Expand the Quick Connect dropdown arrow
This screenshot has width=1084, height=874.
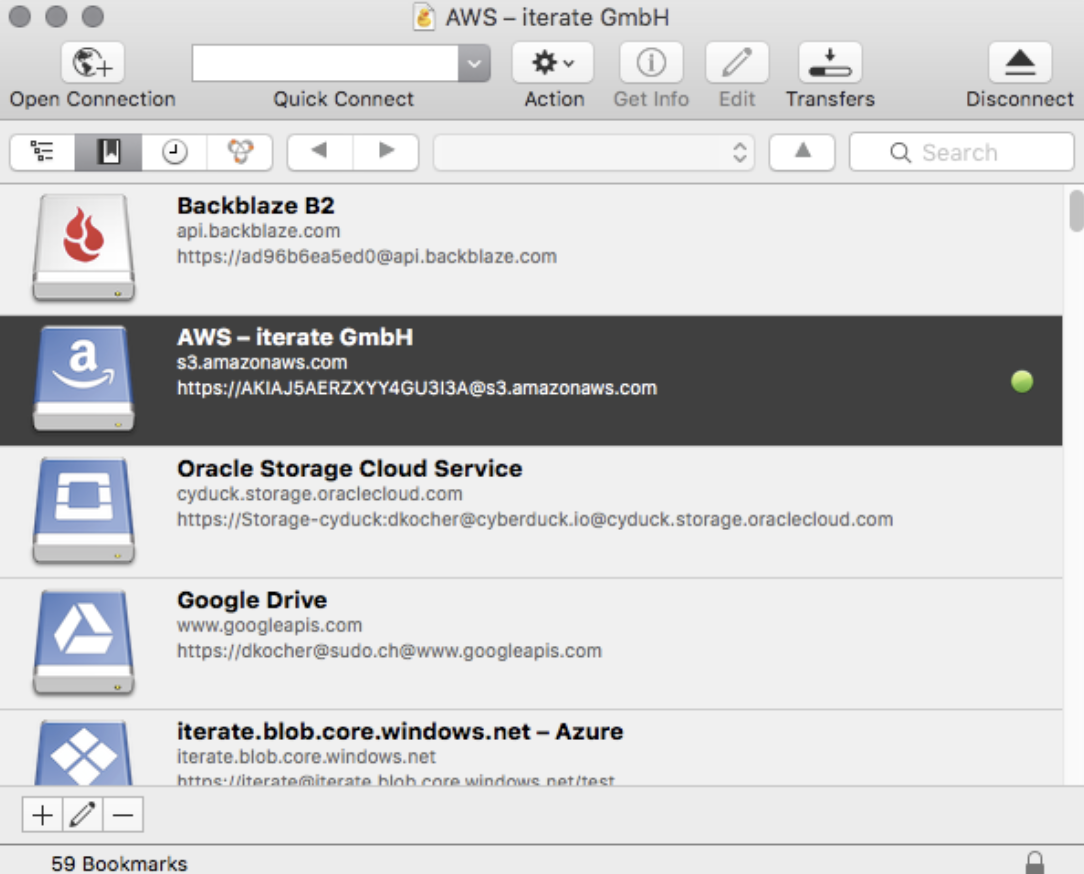[474, 64]
